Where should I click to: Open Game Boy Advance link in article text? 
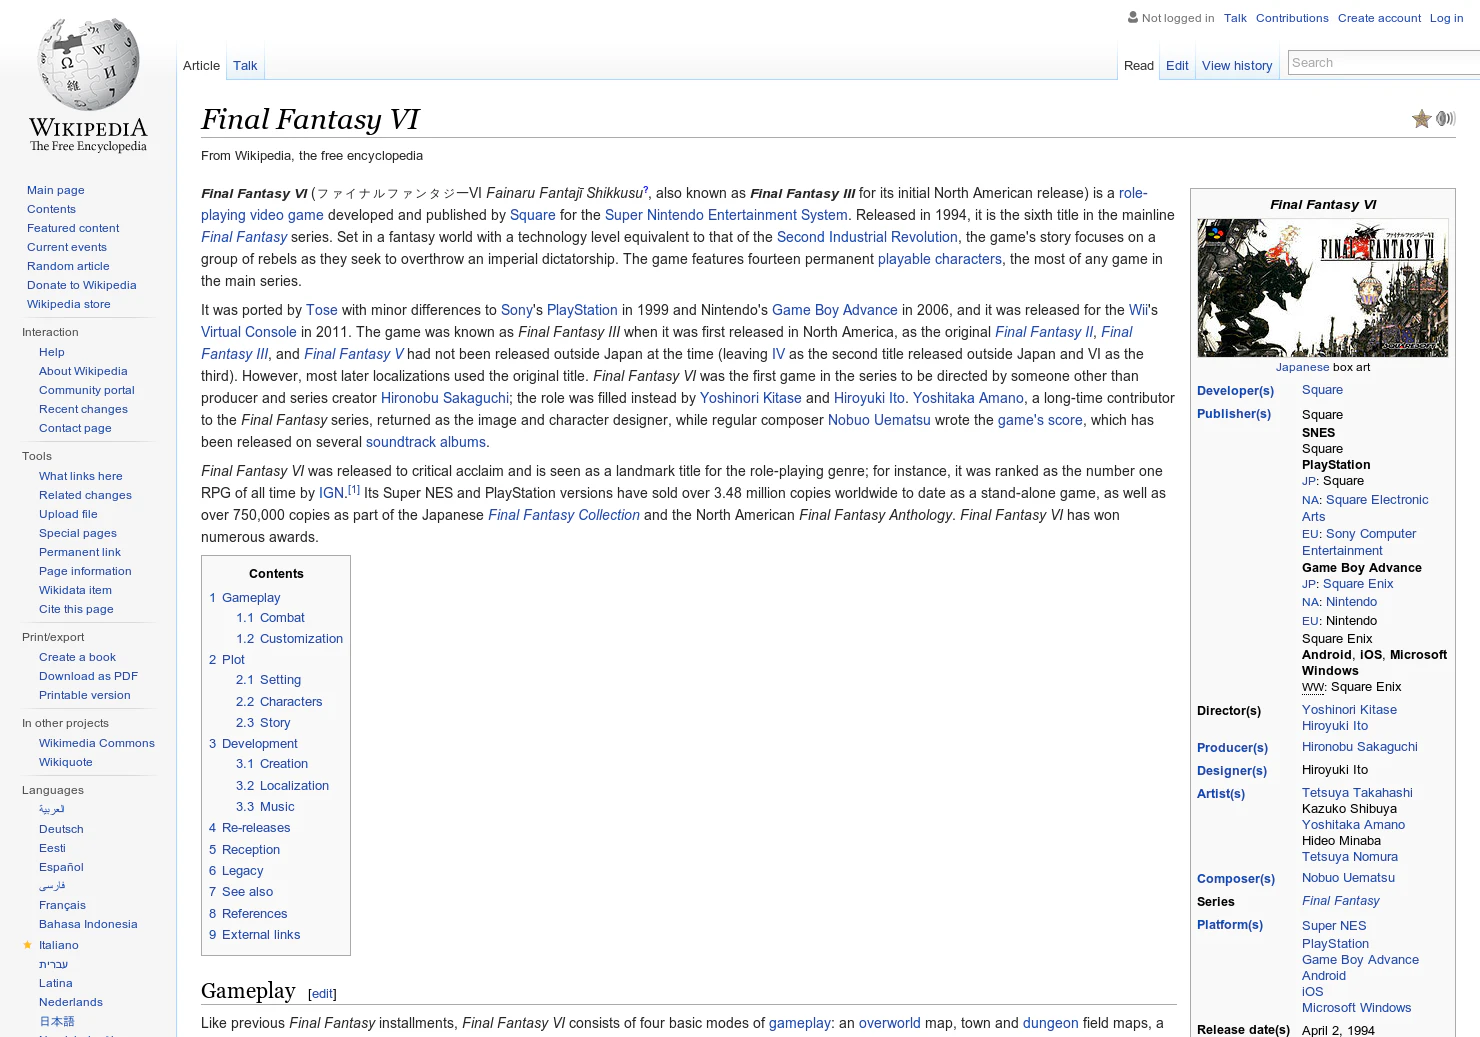pos(835,310)
